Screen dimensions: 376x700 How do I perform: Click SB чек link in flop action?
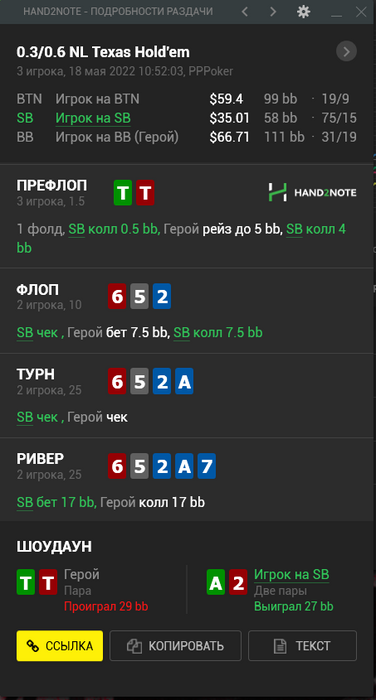[x=38, y=333]
